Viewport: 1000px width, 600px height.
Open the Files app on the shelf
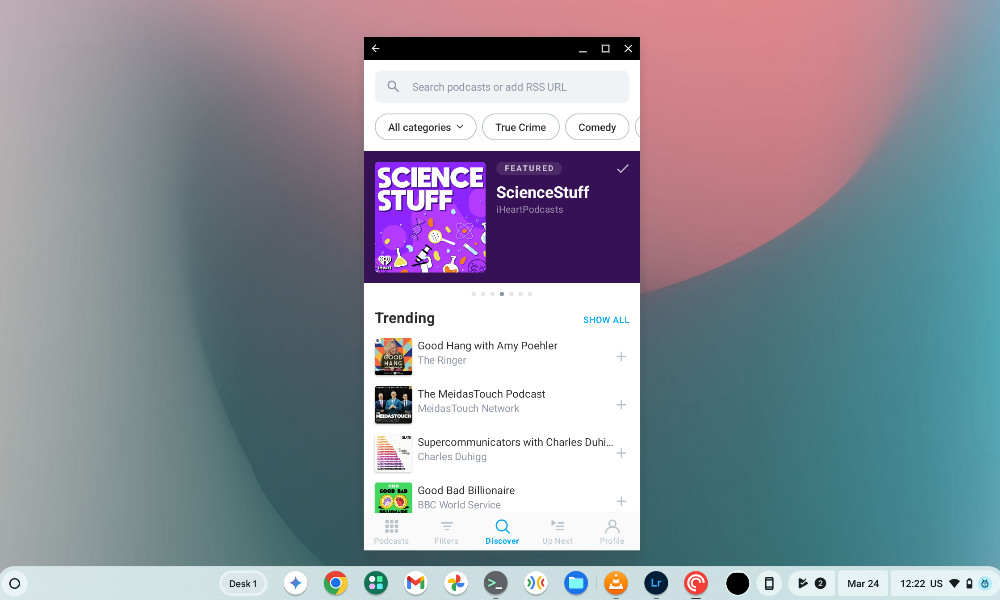click(x=575, y=583)
